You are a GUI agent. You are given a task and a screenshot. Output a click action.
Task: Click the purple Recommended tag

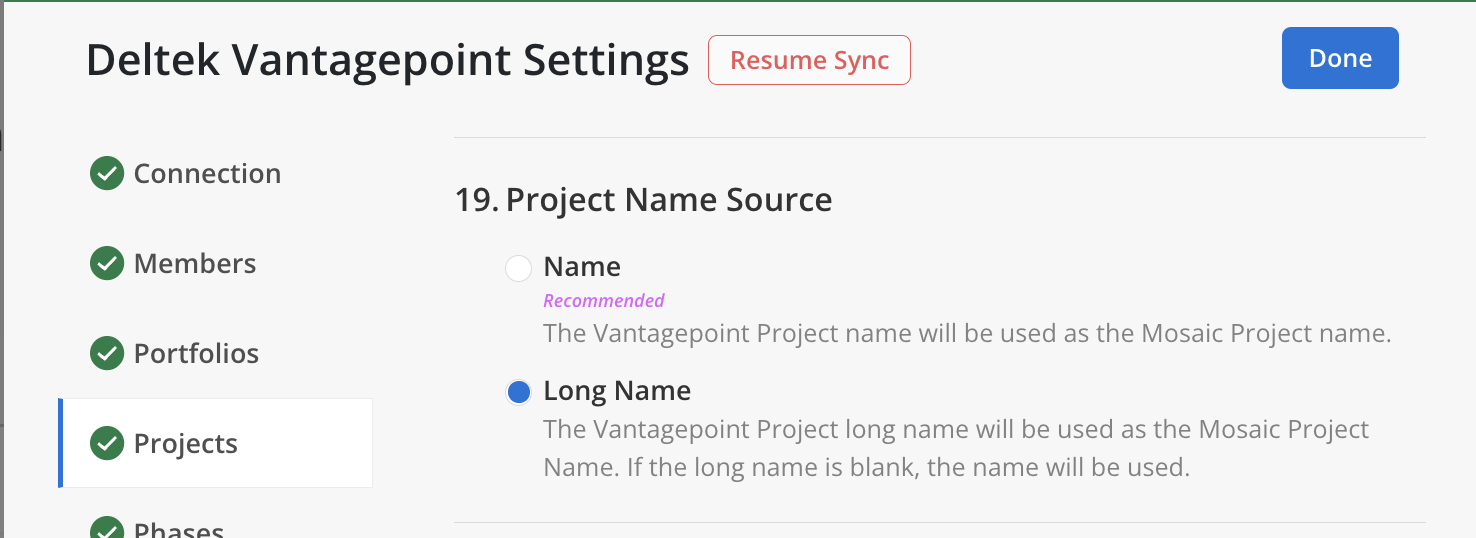click(x=604, y=301)
